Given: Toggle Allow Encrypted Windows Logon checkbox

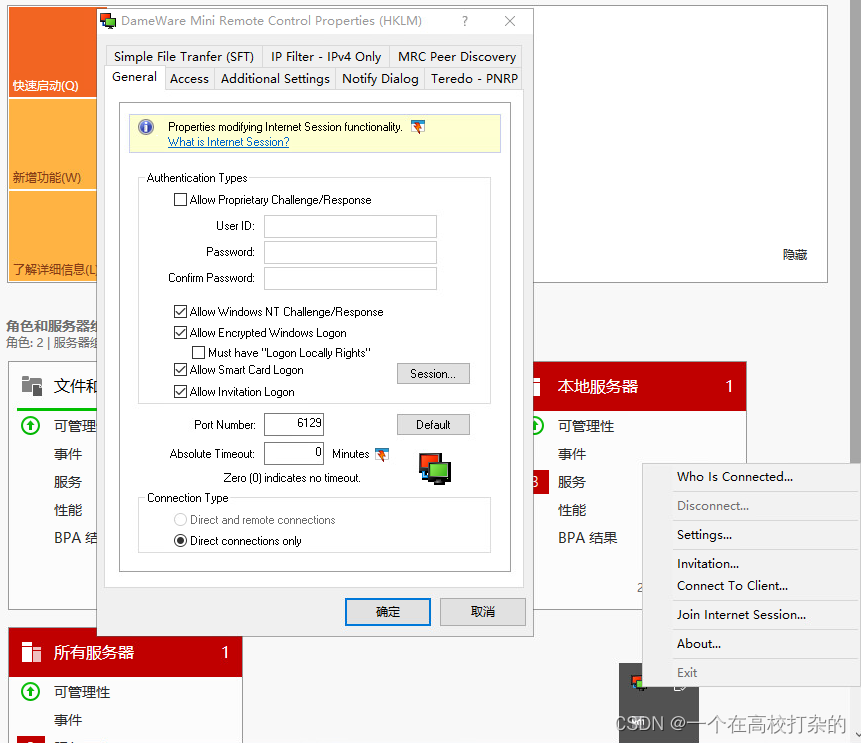Looking at the screenshot, I should point(180,332).
